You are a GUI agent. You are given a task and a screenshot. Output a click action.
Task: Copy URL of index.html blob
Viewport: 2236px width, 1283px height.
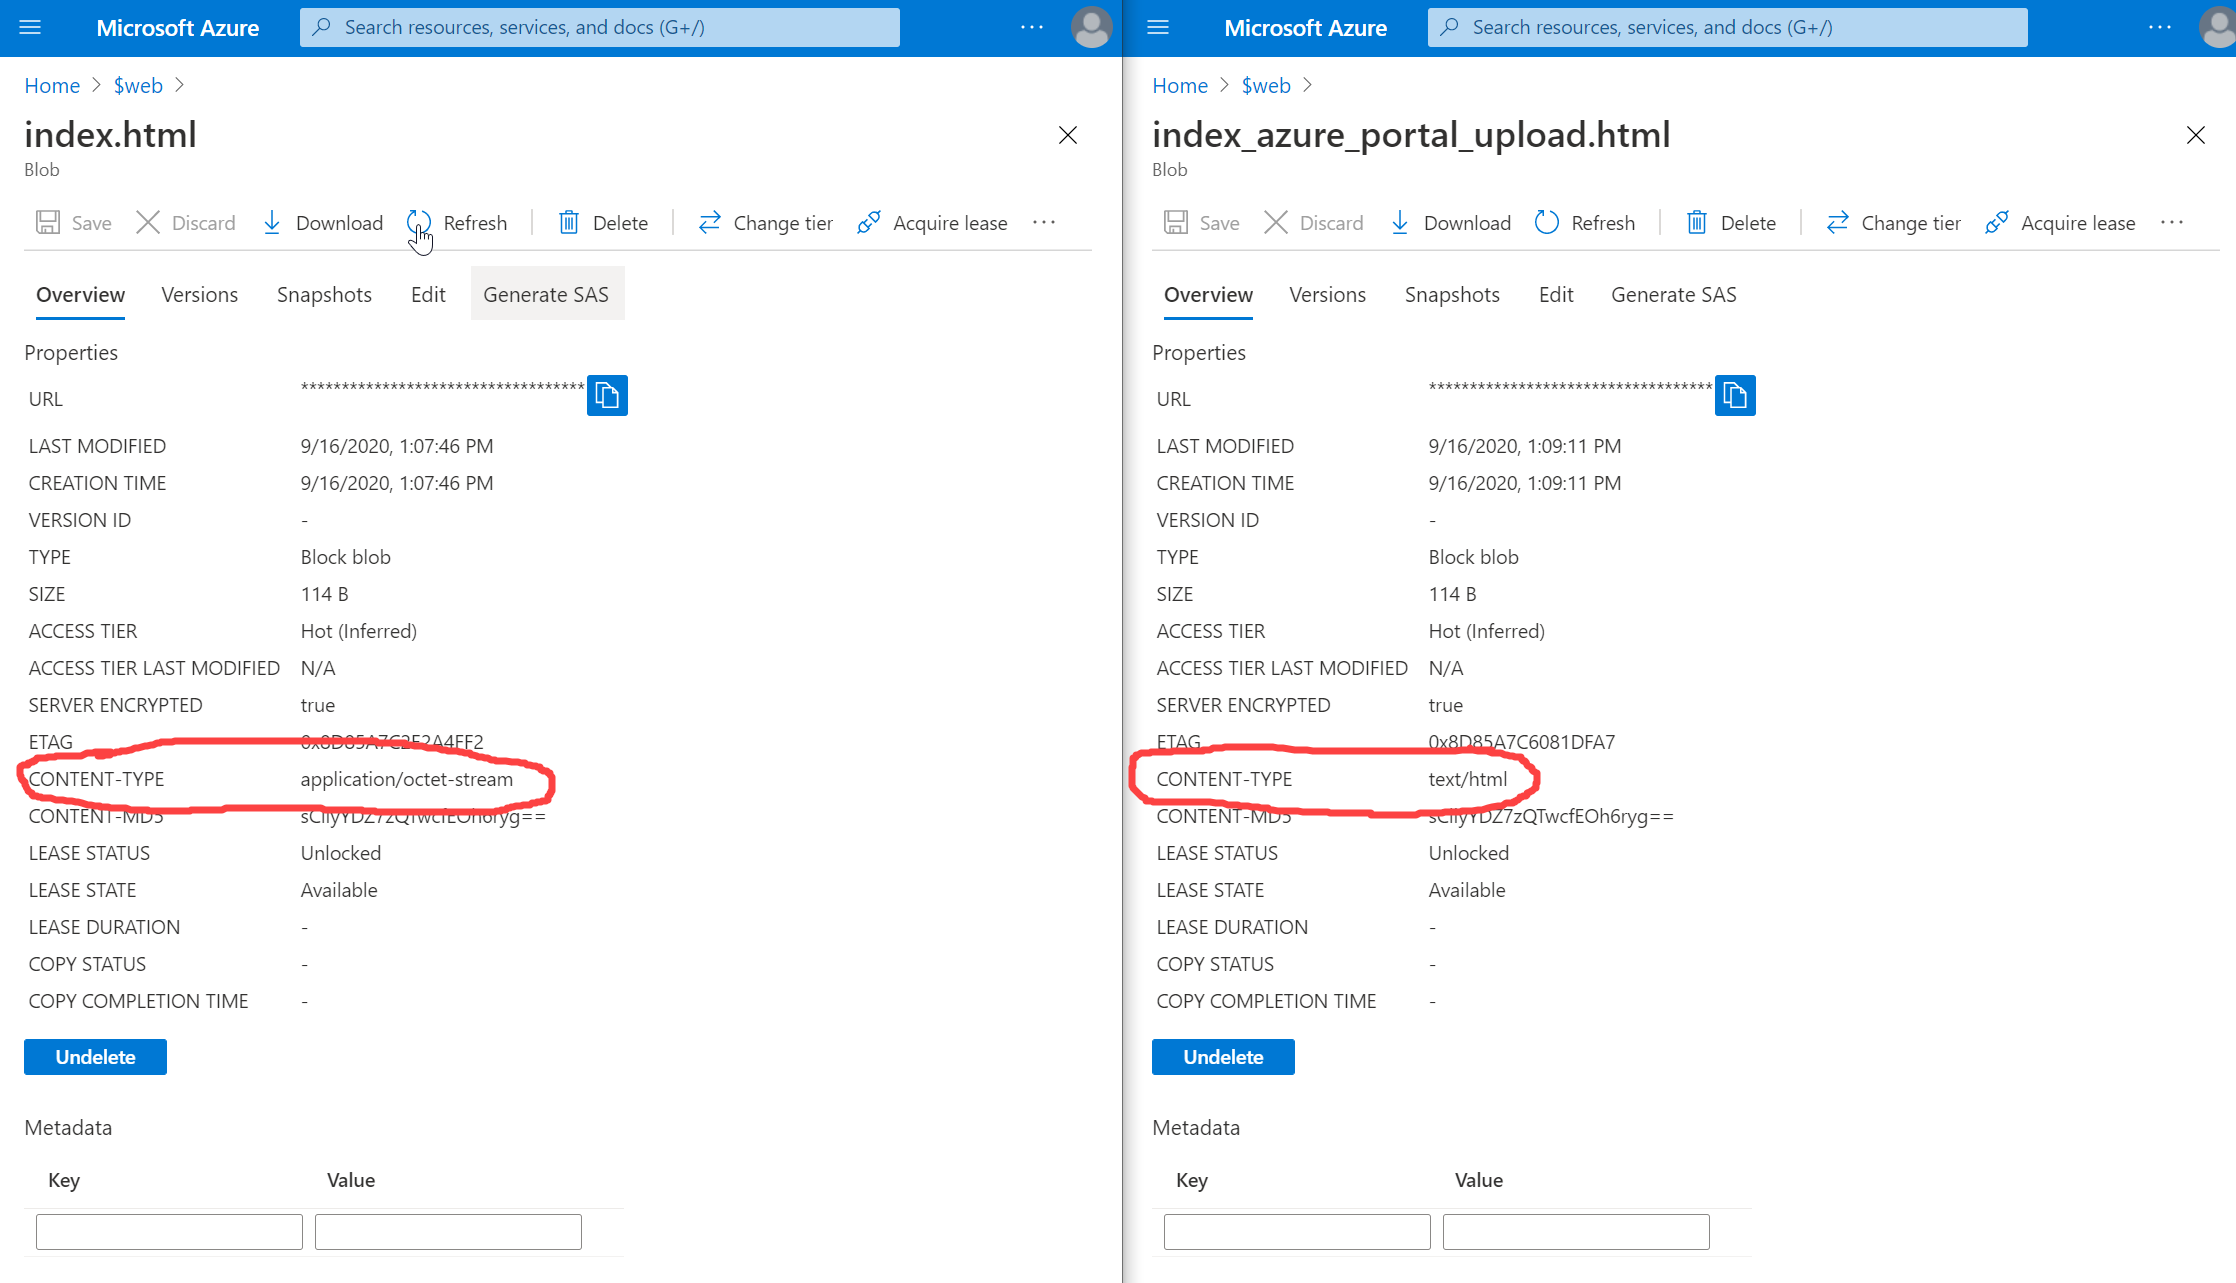[x=607, y=395]
